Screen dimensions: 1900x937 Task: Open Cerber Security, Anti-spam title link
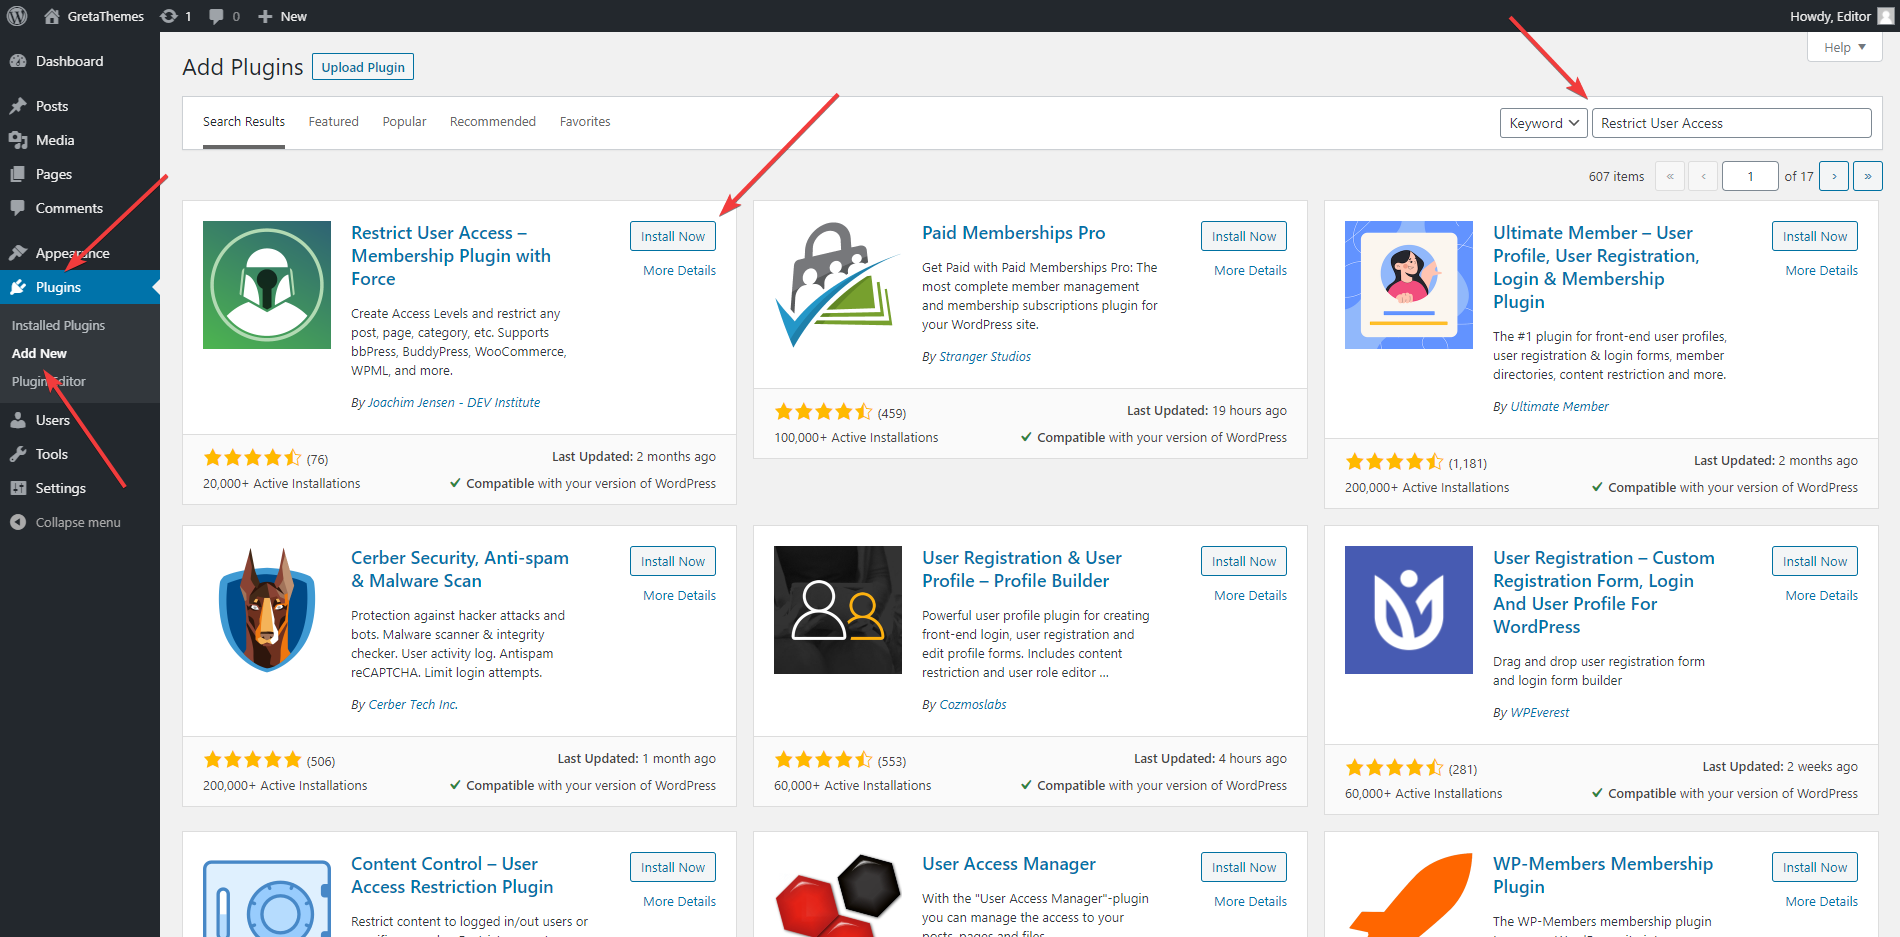[460, 569]
